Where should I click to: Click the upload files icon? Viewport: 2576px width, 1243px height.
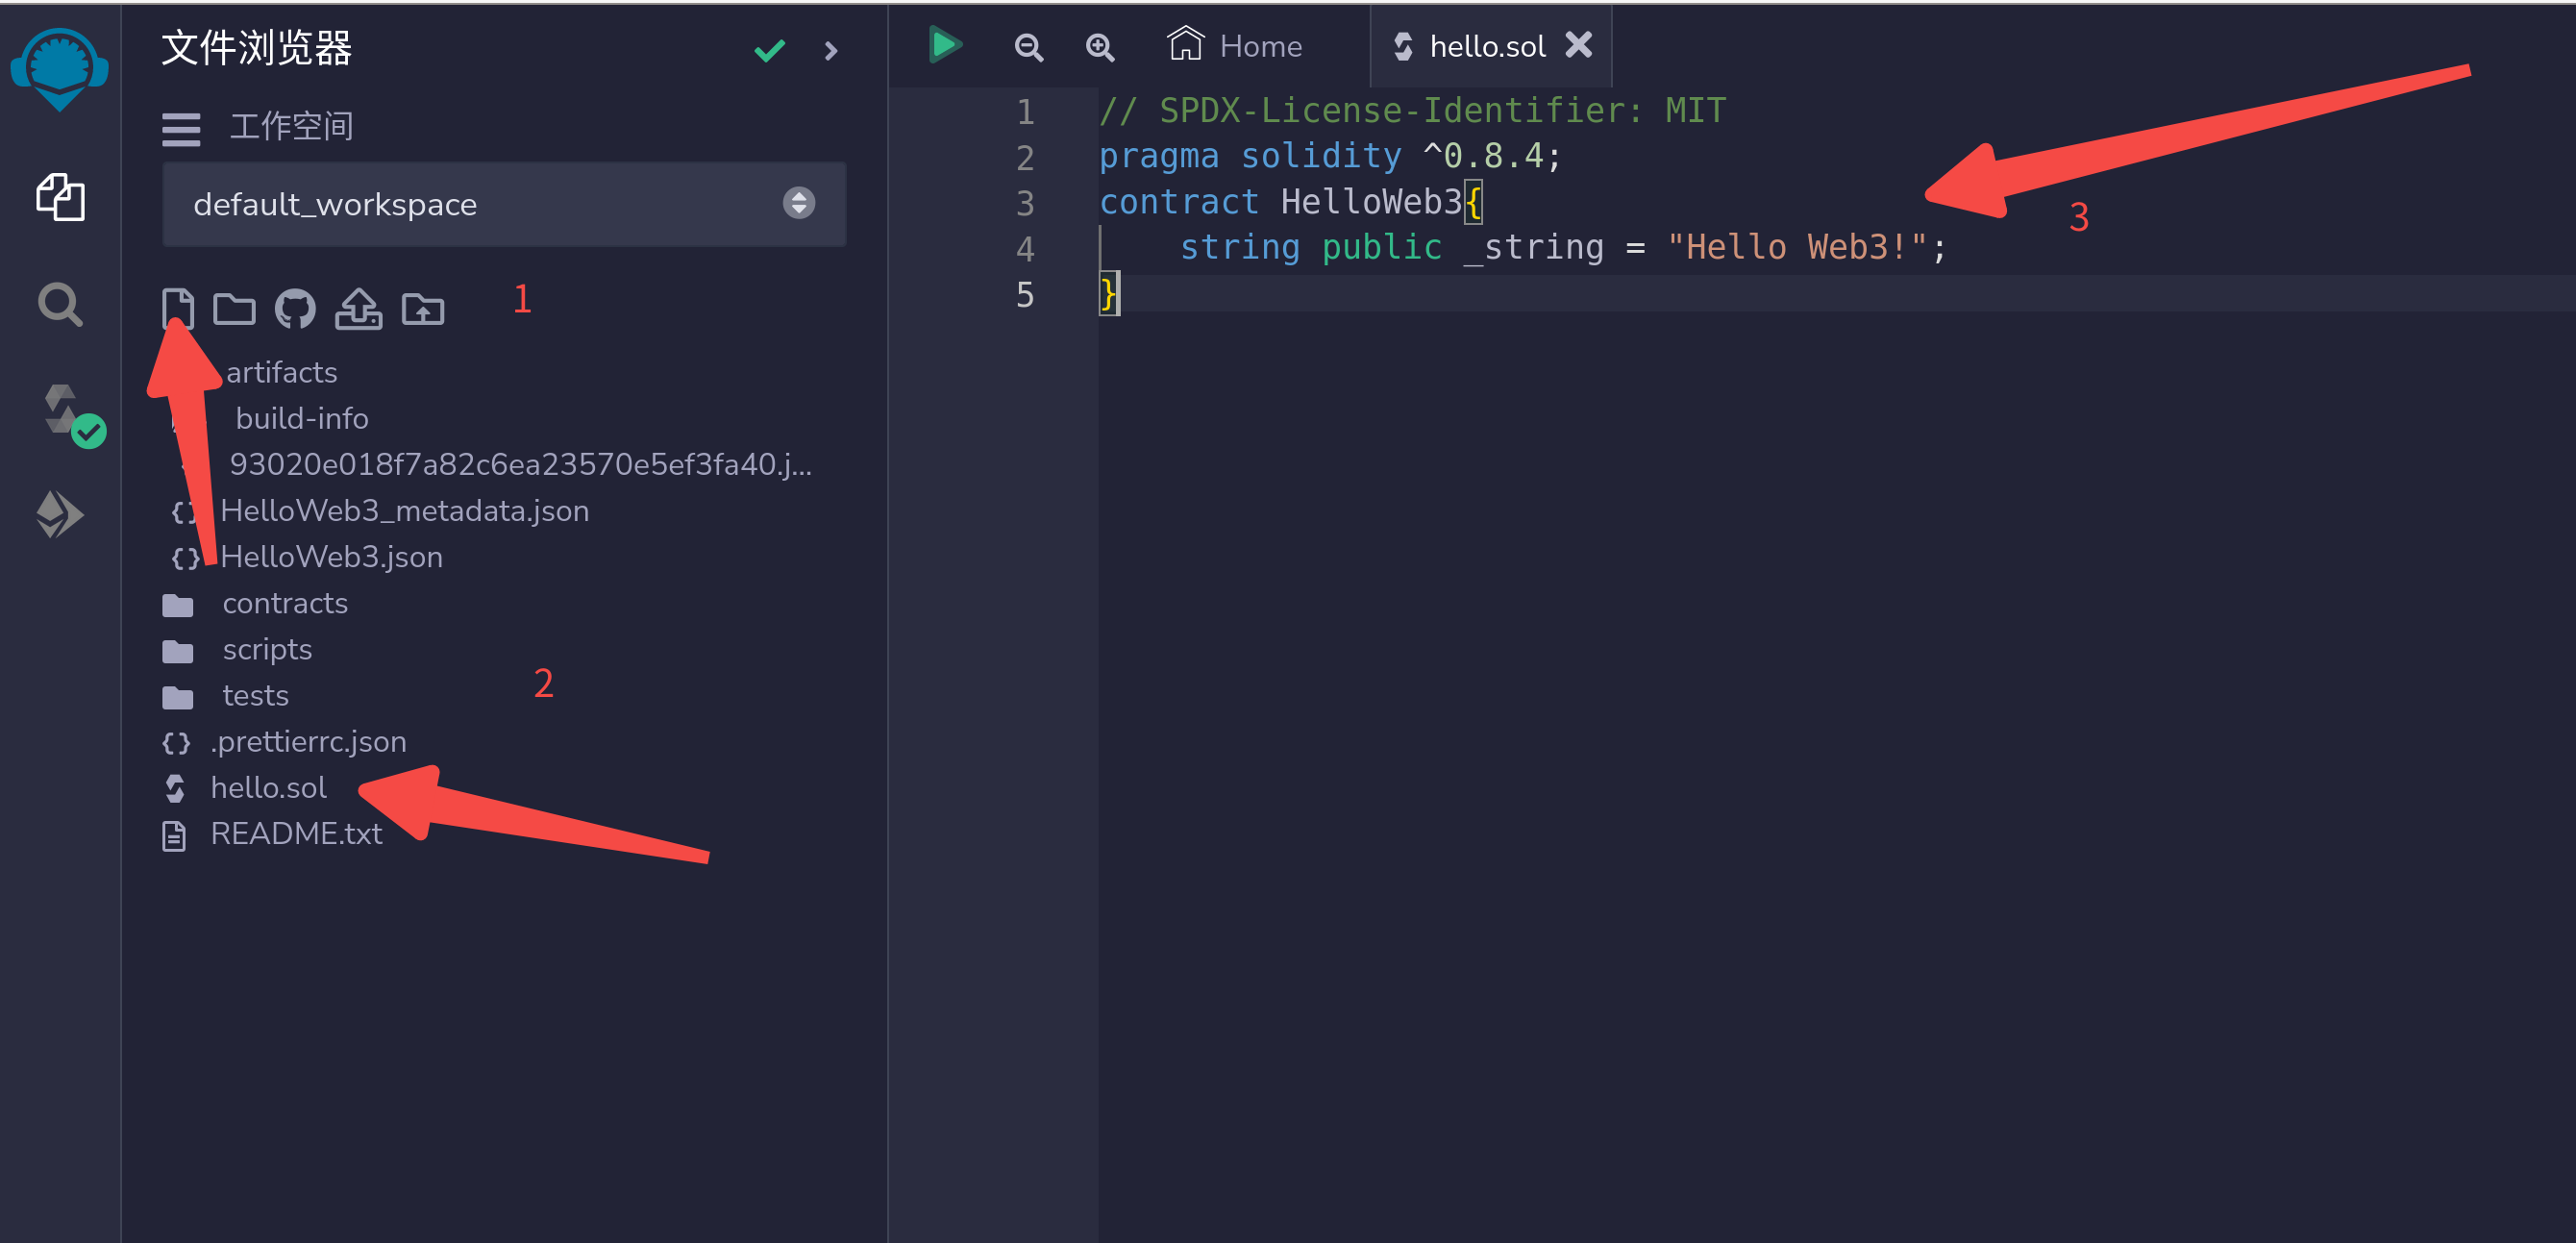coord(358,309)
